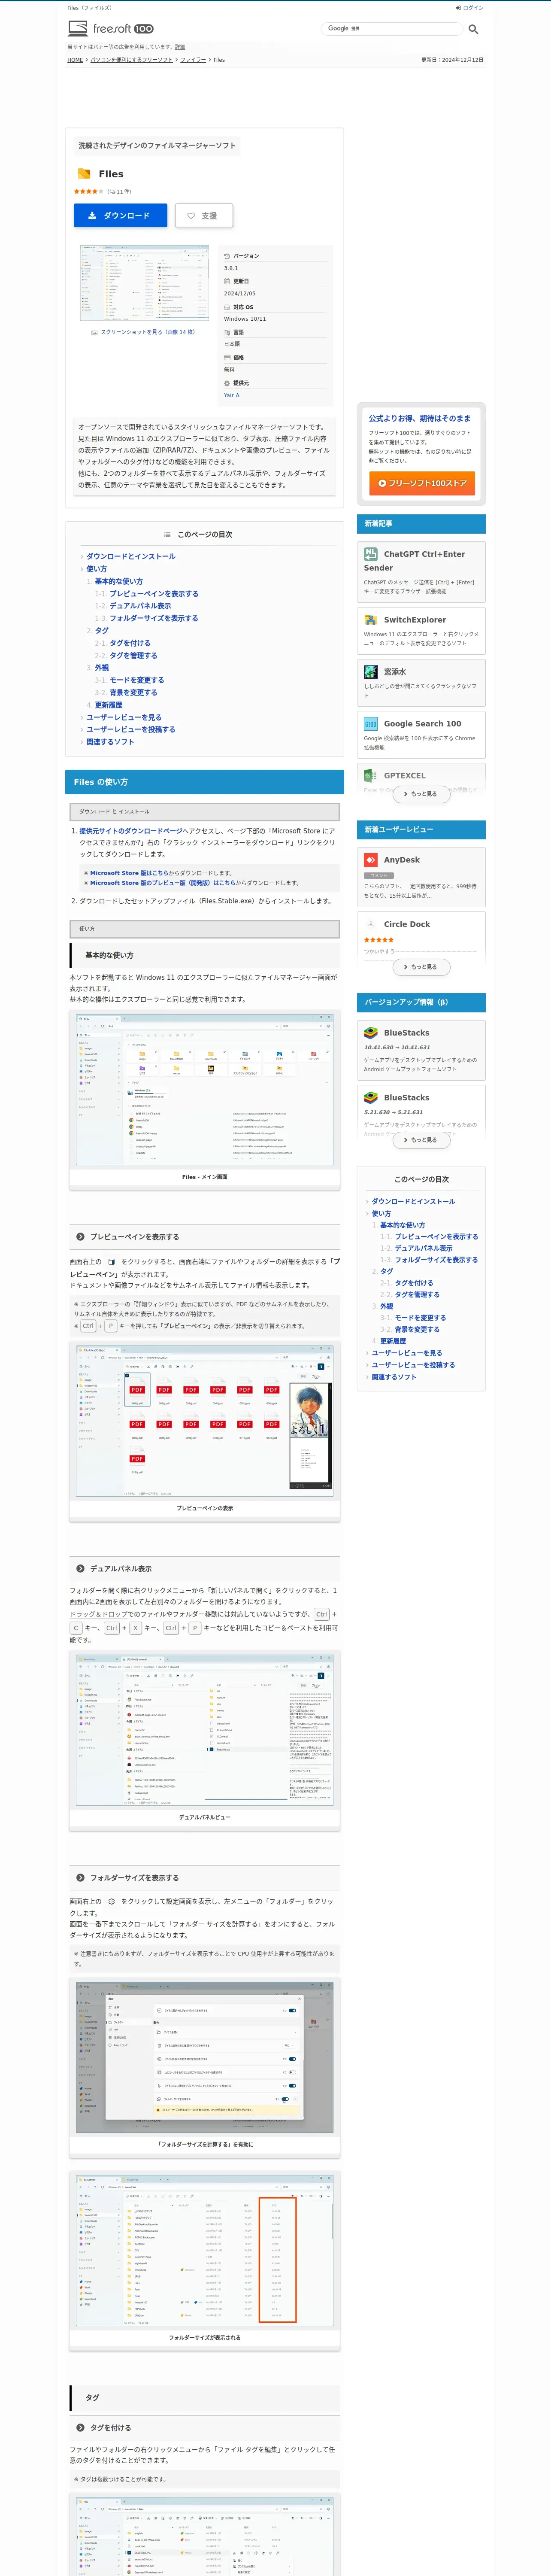Screen dimensions: 551x2576
Task: Open the プレビューペインの表示 screenshot
Action: coord(204,1421)
